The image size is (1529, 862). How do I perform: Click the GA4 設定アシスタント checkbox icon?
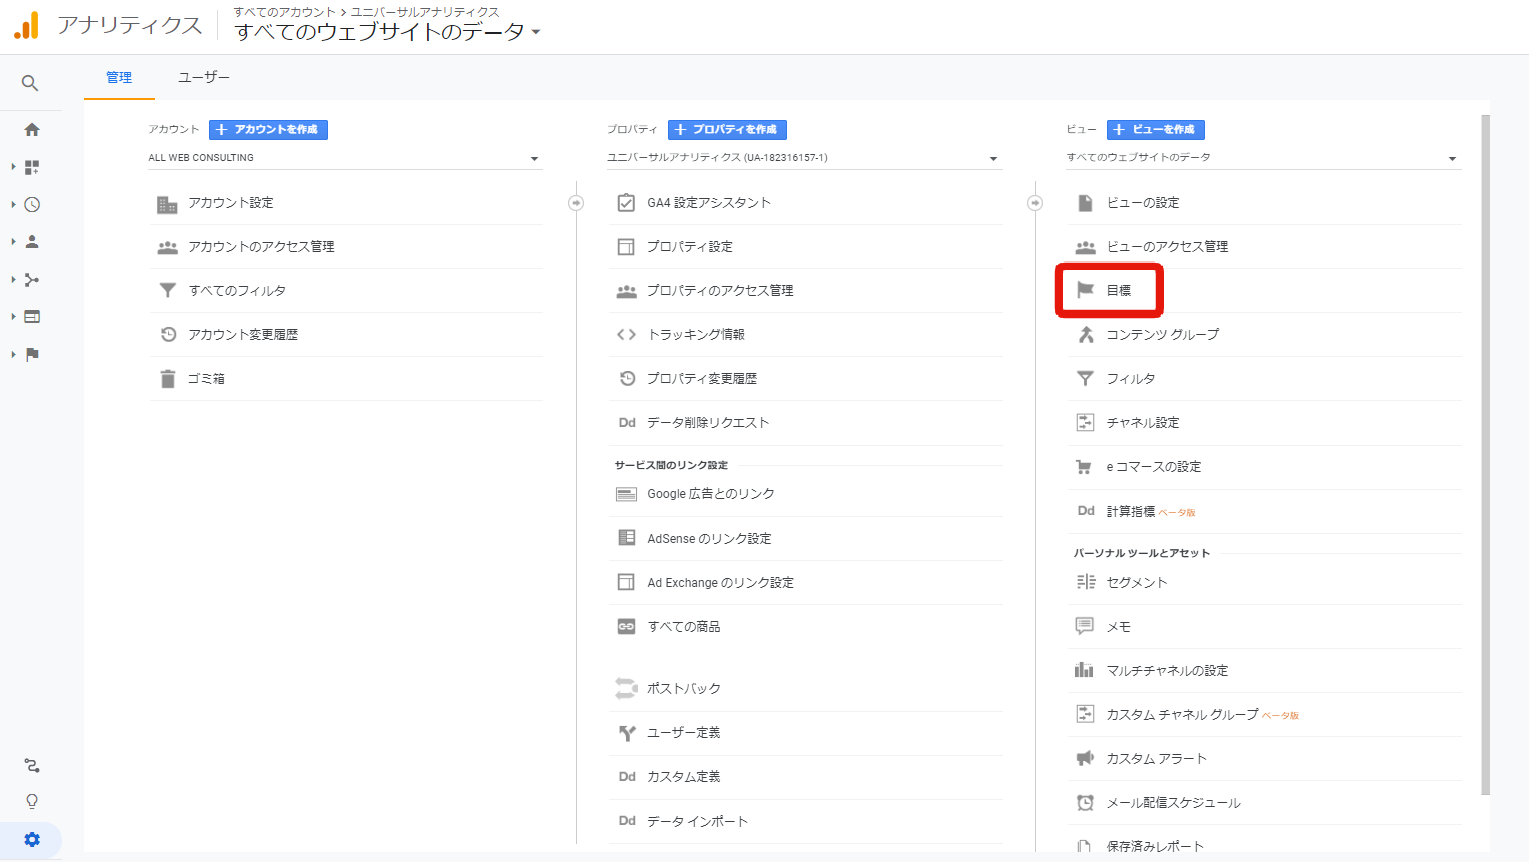626,203
